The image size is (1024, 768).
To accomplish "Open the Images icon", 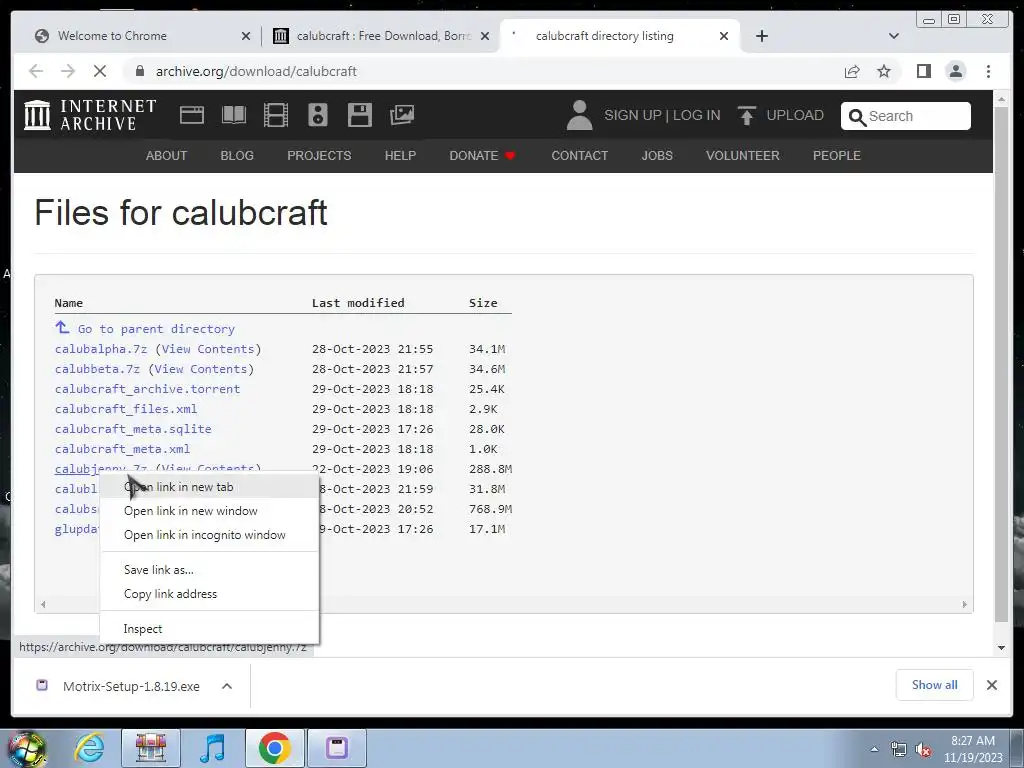I will coord(402,115).
